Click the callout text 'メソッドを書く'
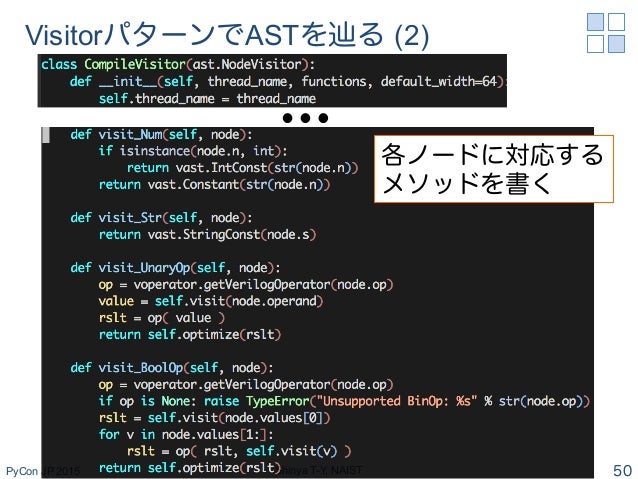The width and height of the screenshot is (638, 479). [467, 183]
